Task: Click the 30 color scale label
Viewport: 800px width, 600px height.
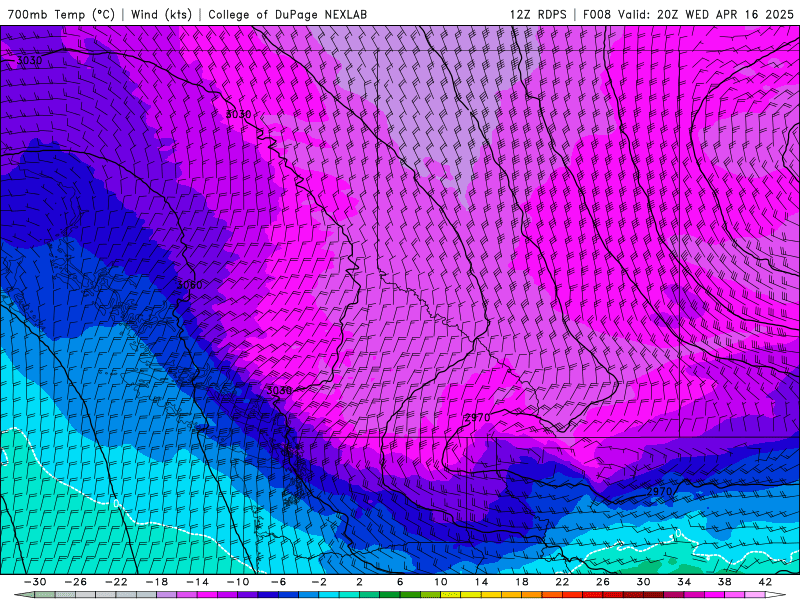Action: (643, 582)
